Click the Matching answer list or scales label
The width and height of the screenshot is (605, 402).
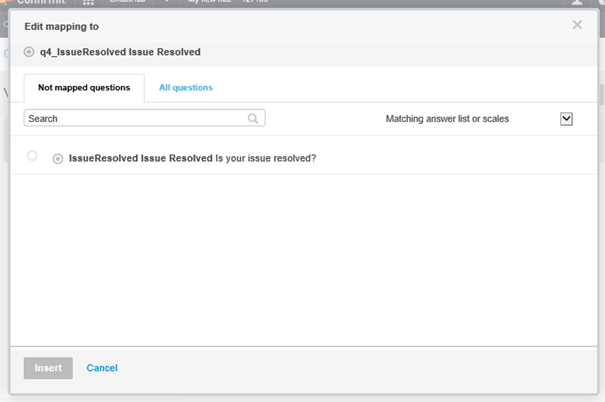[447, 119]
